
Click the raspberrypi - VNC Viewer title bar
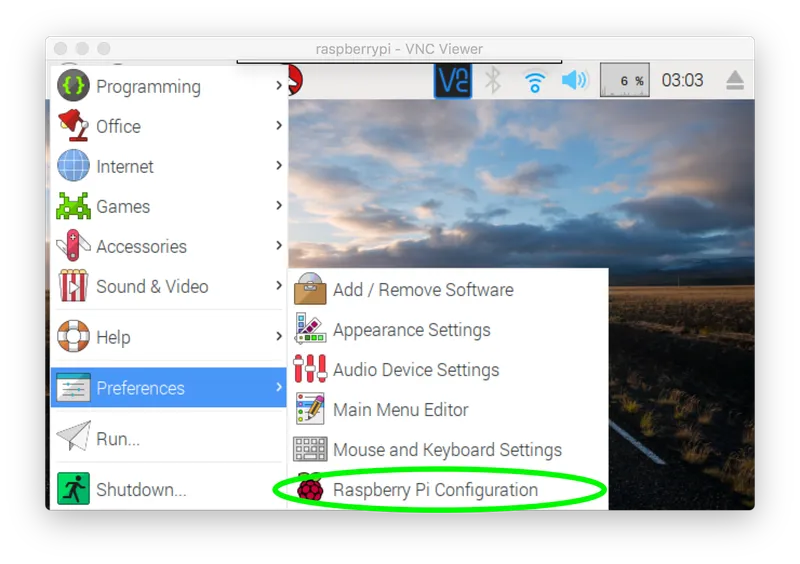click(x=399, y=48)
